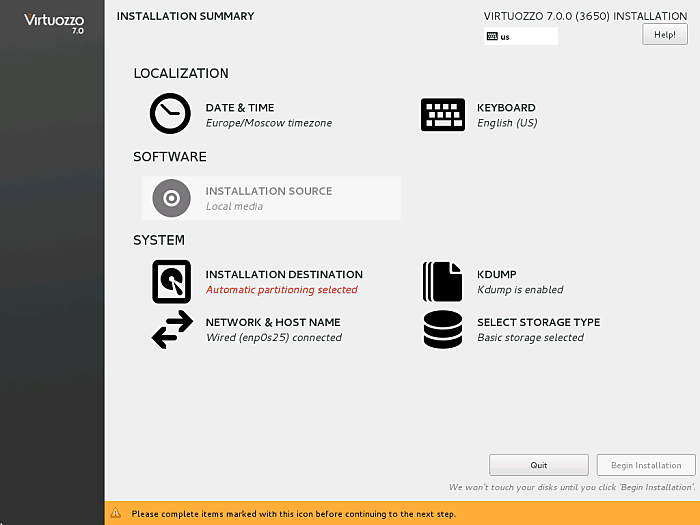Click the keyboard icon in the layout indicator
The image size is (700, 525).
491,36
